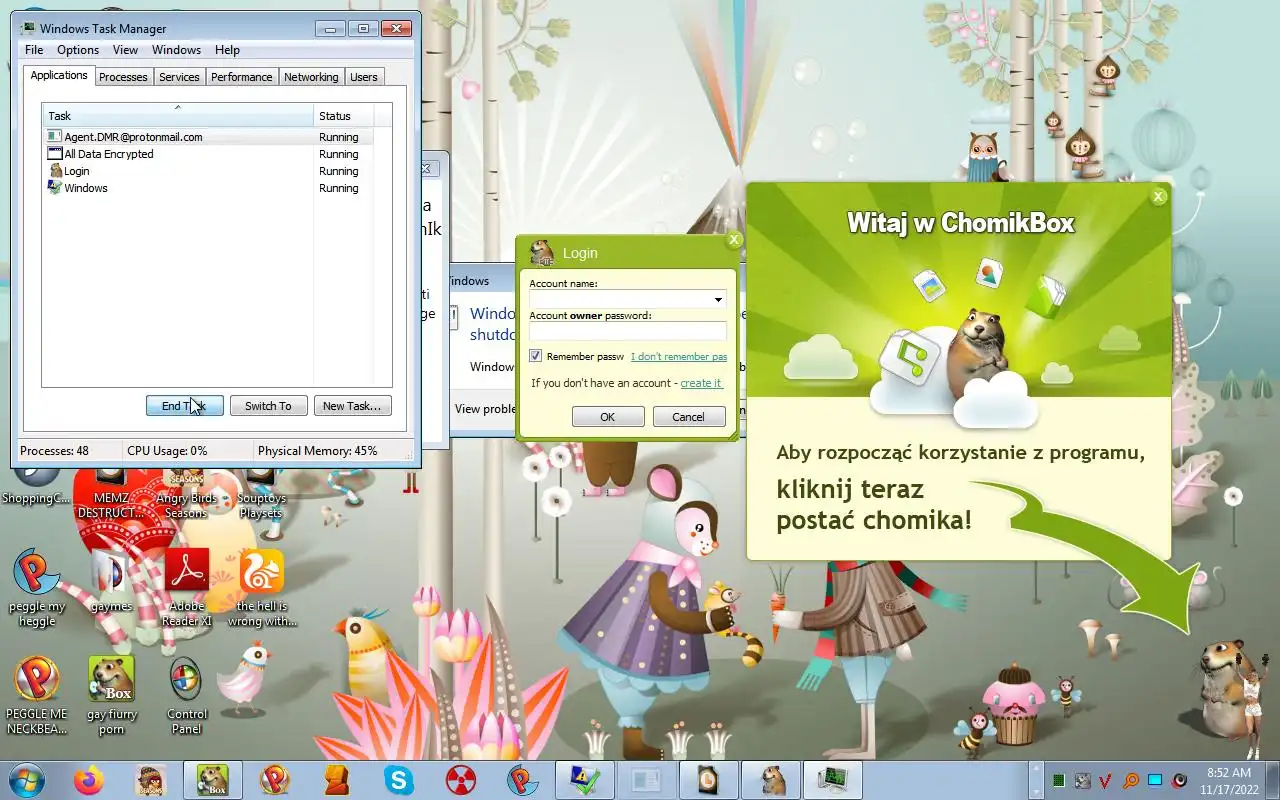Select the 'Angry Birds Seasons' desktop icon
This screenshot has width=1280, height=800.
187,495
